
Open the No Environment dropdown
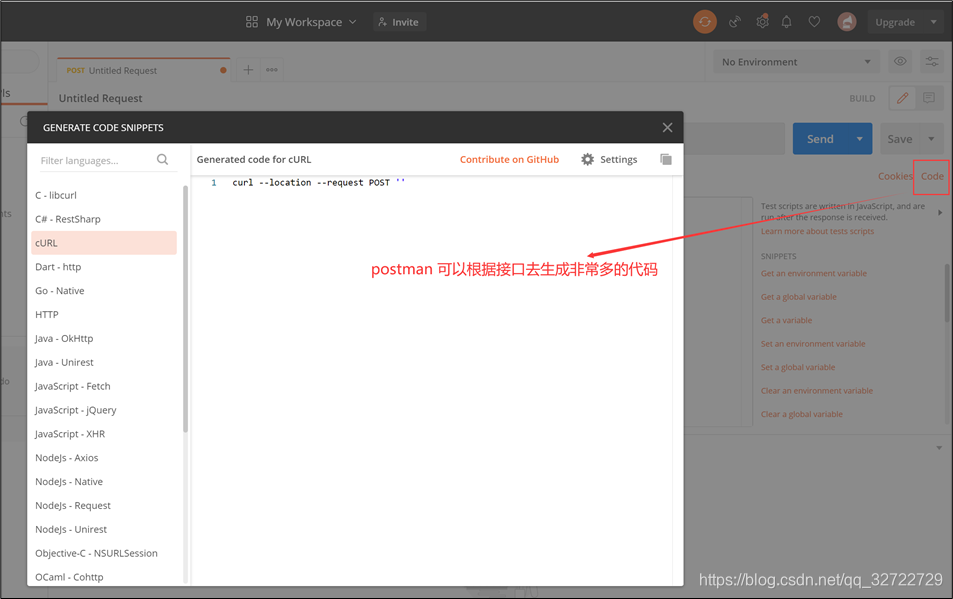tap(796, 61)
